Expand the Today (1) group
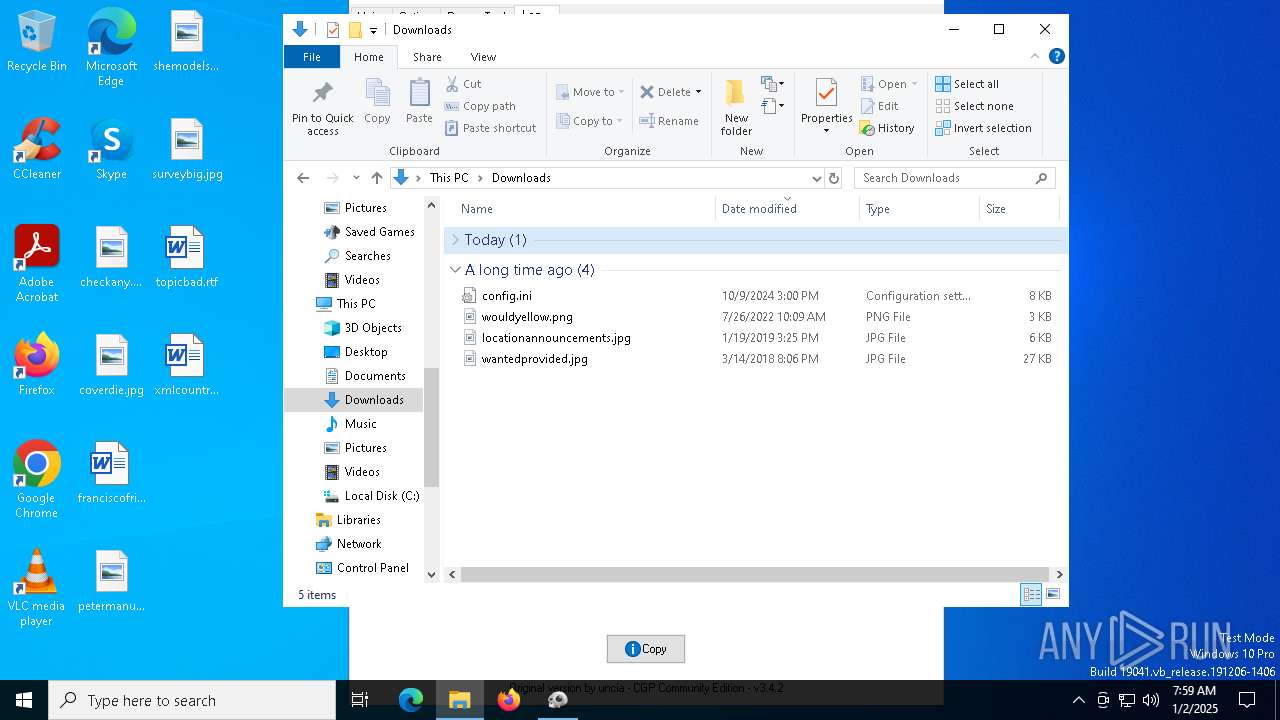 pyautogui.click(x=455, y=240)
